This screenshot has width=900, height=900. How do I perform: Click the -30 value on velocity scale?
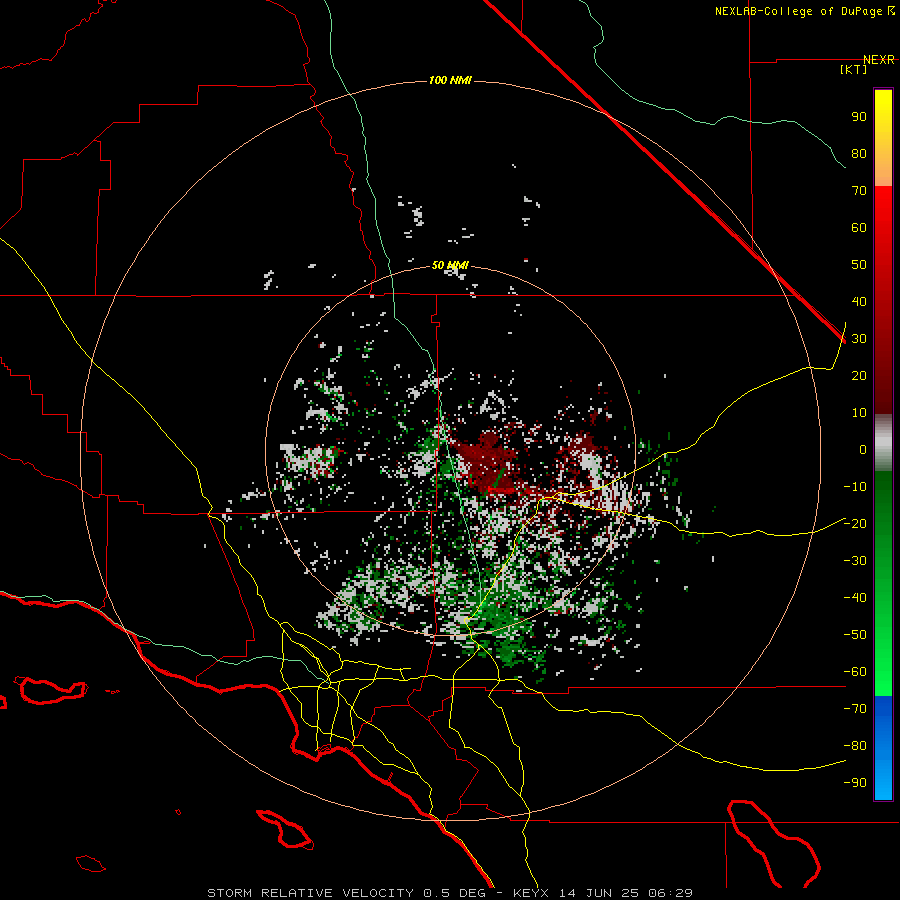click(855, 561)
